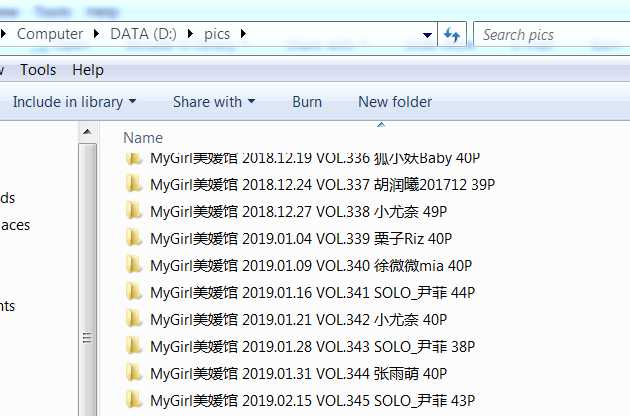Select the 2019.01.04 VOL.339 Riz 40P folder name
Image resolution: width=630 pixels, height=416 pixels.
click(x=301, y=239)
